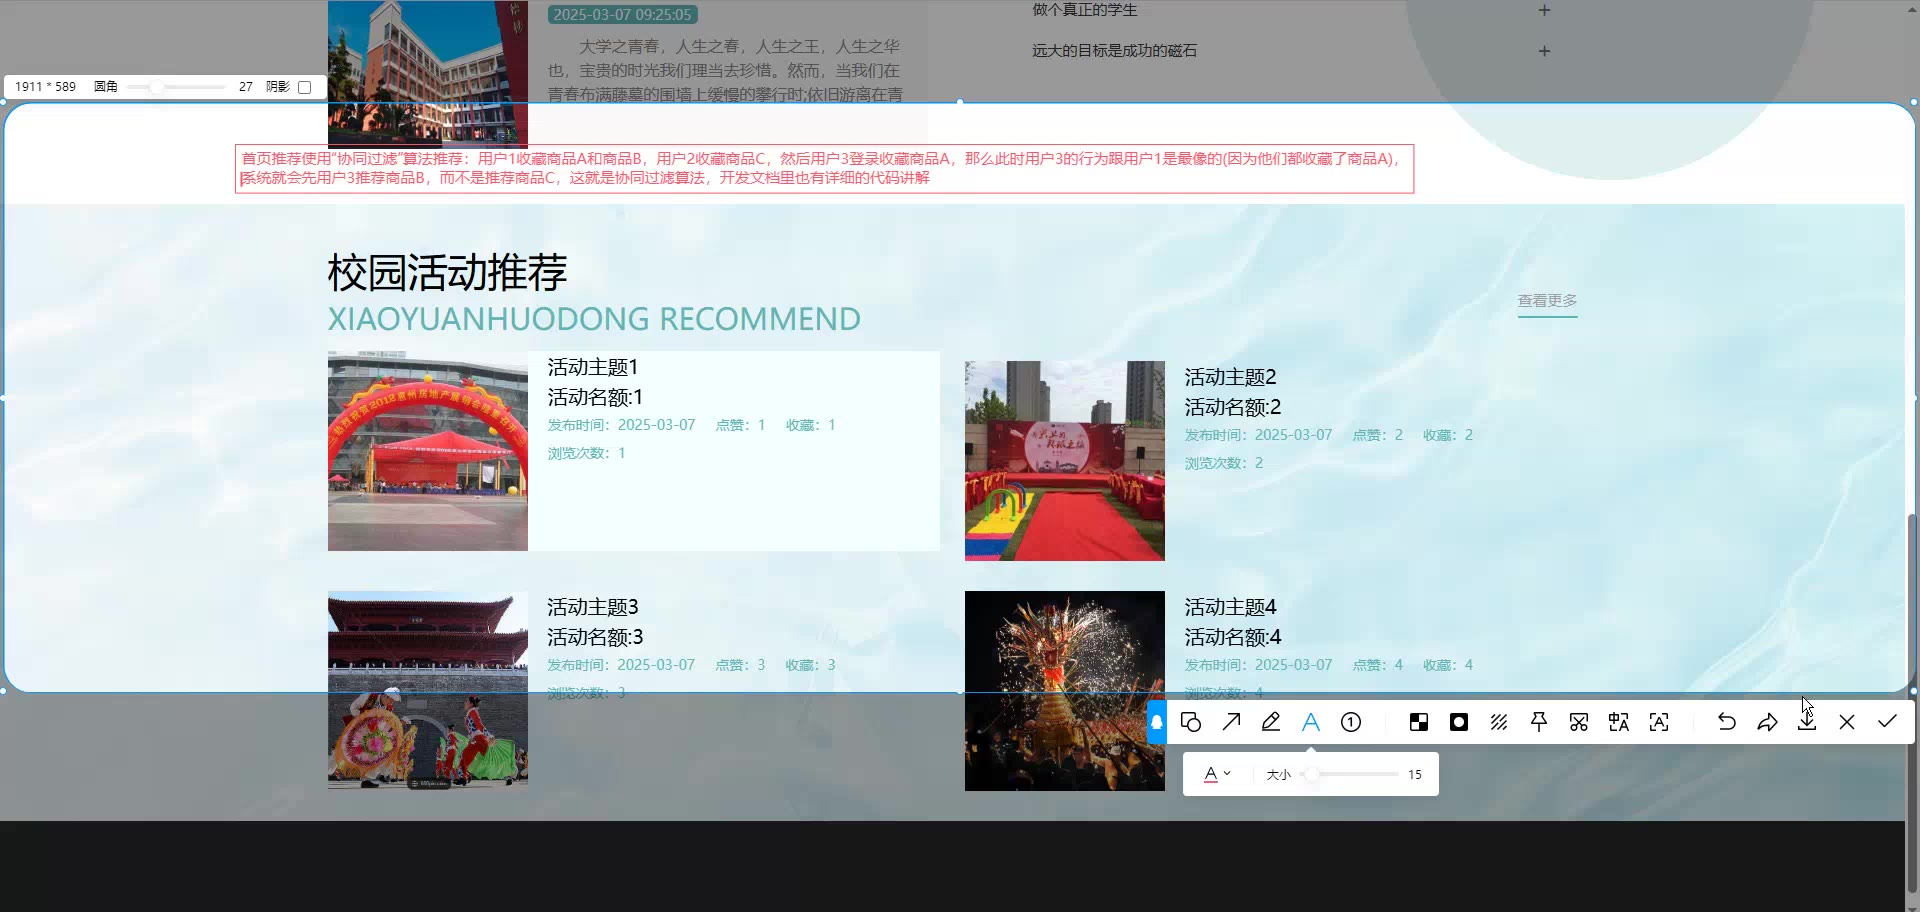Screen dimensions: 1920x912
Task: Click the red annotation text box
Action: 825,169
